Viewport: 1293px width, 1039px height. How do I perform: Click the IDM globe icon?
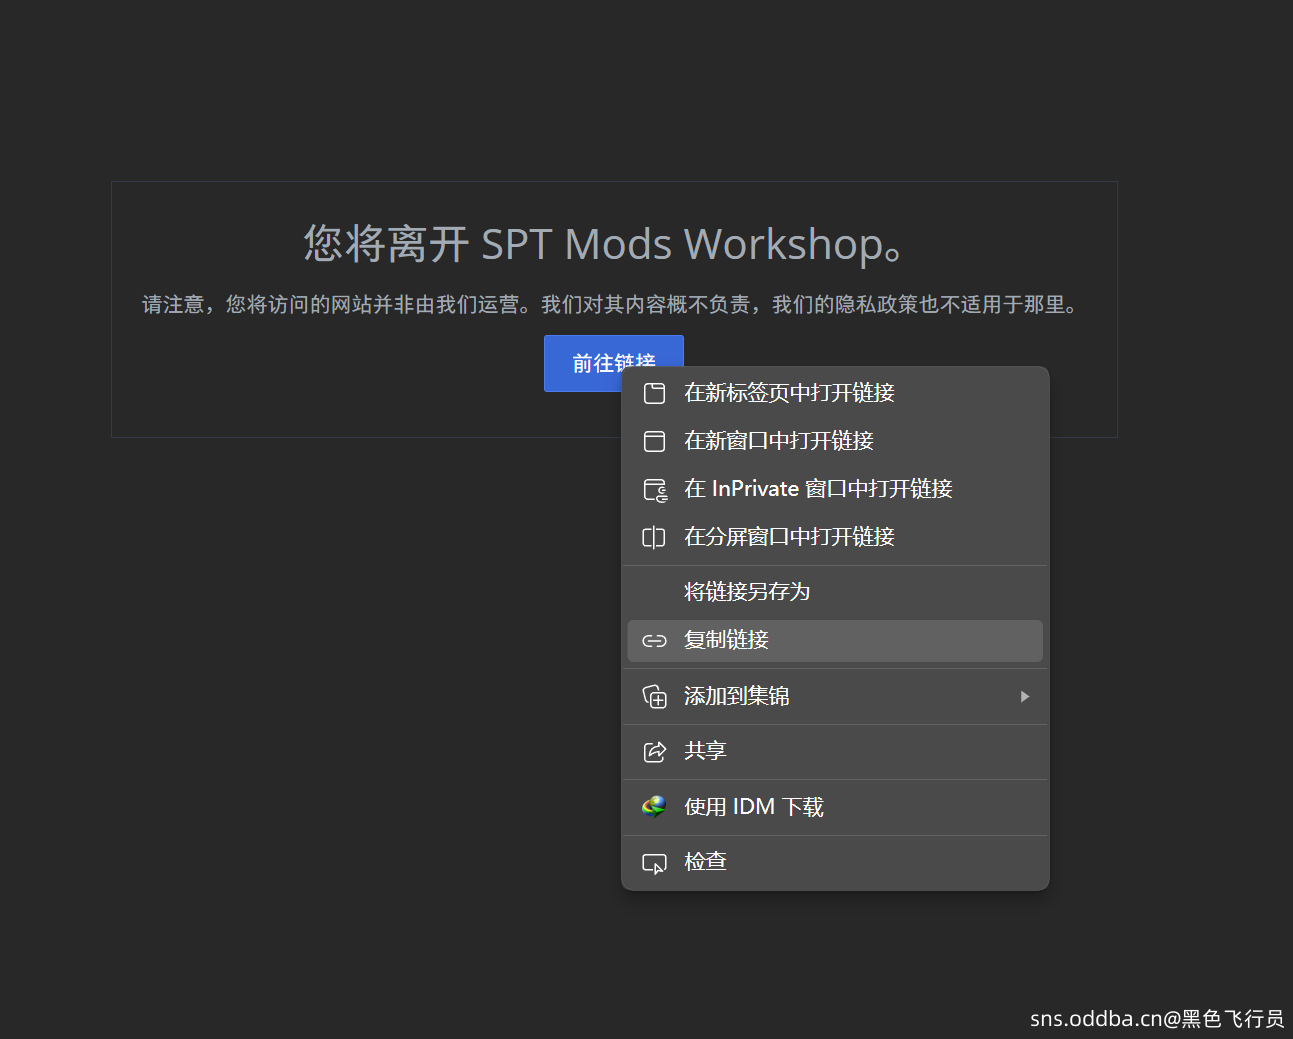click(x=654, y=807)
